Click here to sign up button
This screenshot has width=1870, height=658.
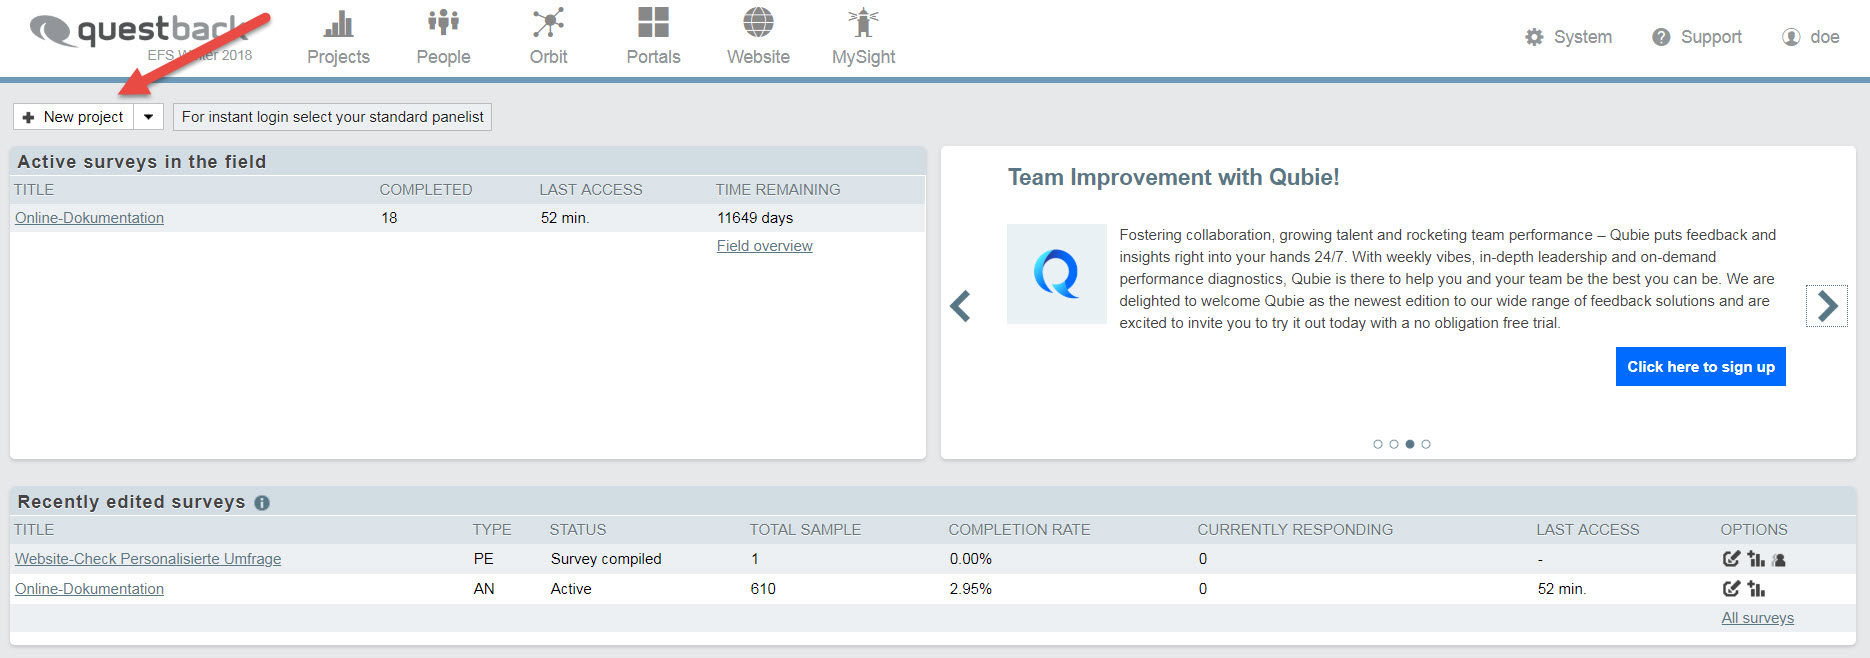pos(1700,367)
